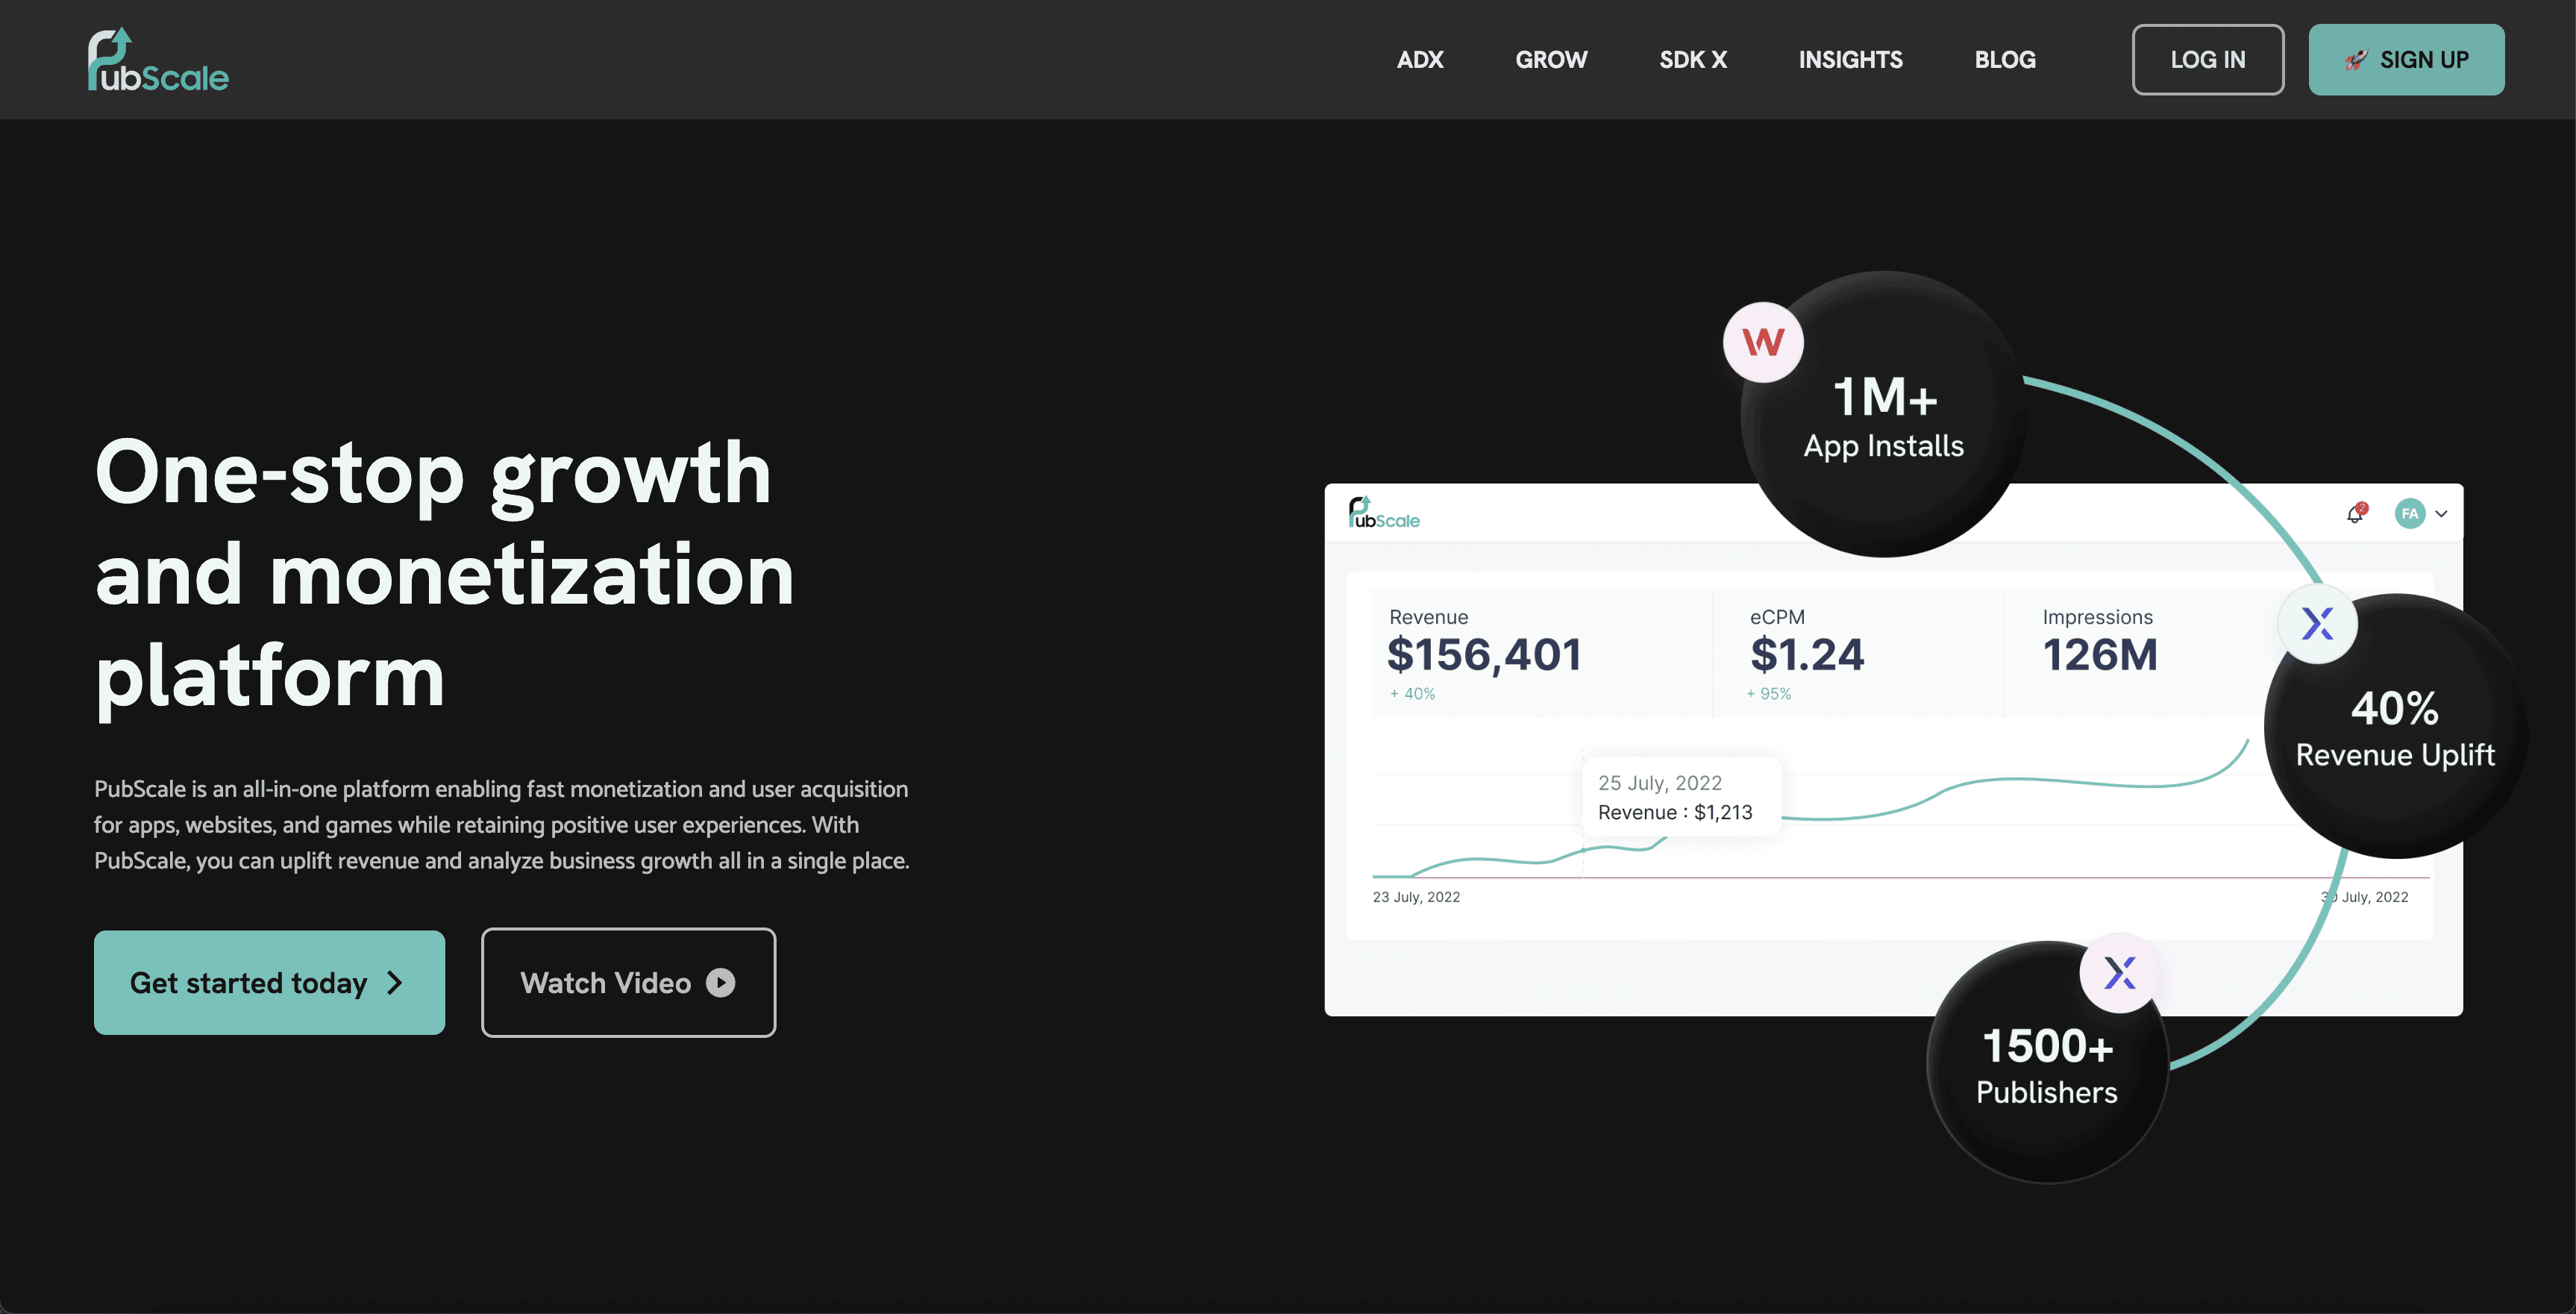The image size is (2576, 1314).
Task: Open notifications via the bell icon
Action: pos(2355,513)
